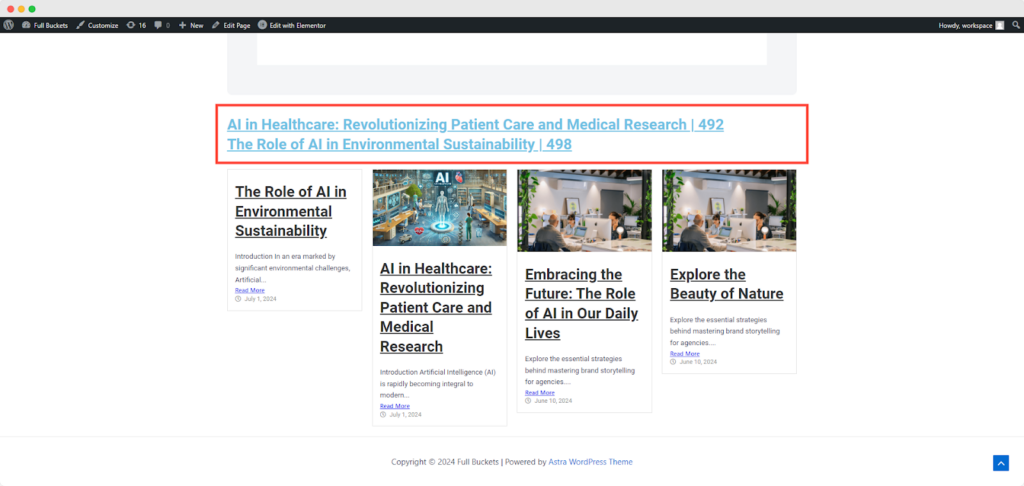Open the WordPress logo menu

coord(8,25)
